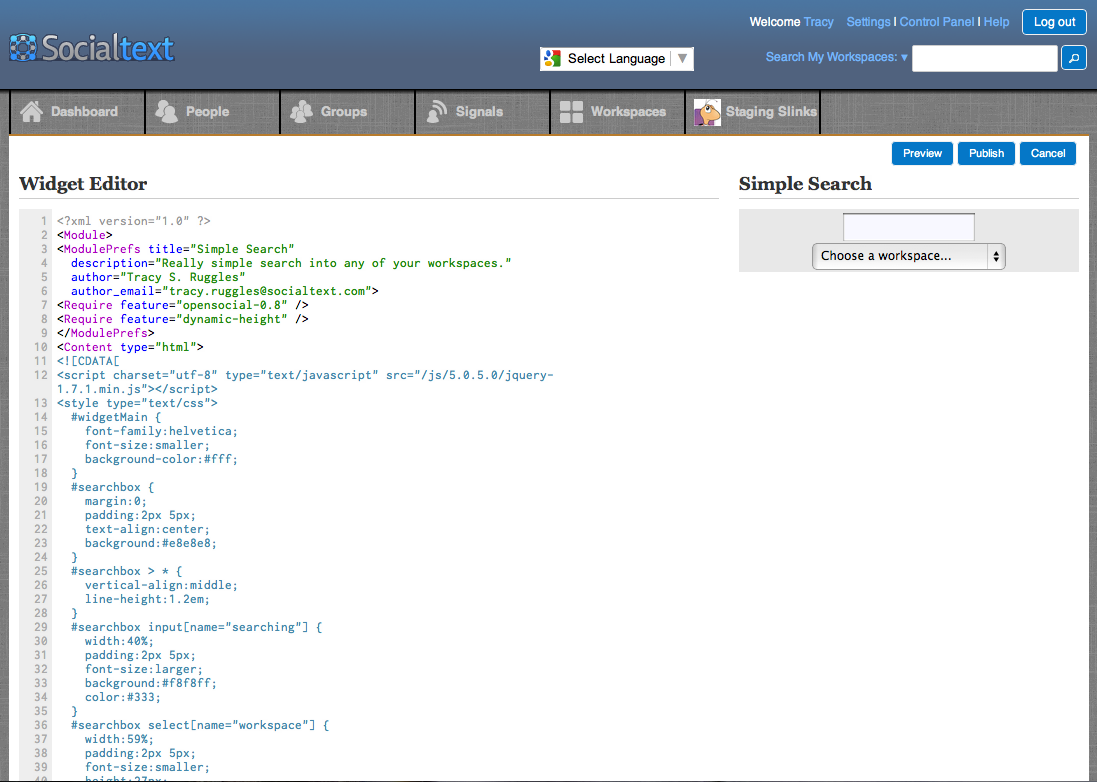
Task: Click the Preview button
Action: coord(922,153)
